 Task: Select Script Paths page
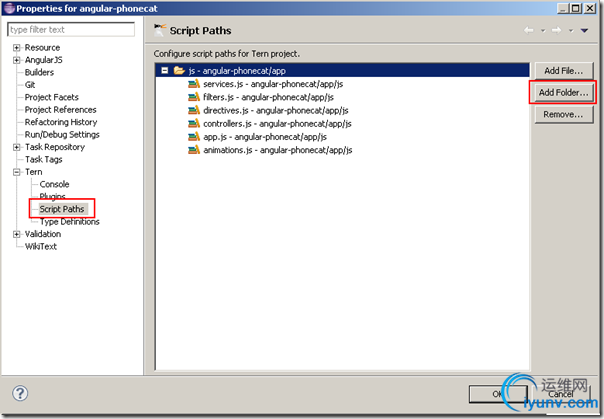click(62, 209)
